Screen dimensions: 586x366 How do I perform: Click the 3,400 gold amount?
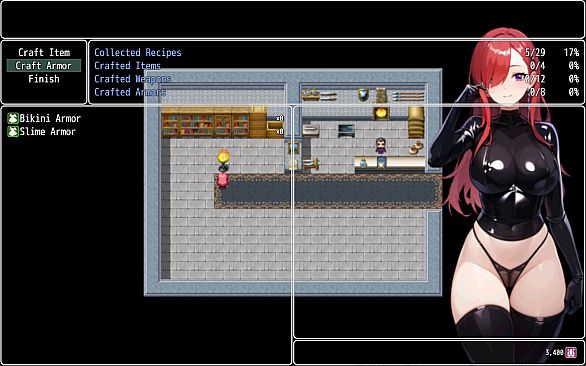pyautogui.click(x=554, y=353)
